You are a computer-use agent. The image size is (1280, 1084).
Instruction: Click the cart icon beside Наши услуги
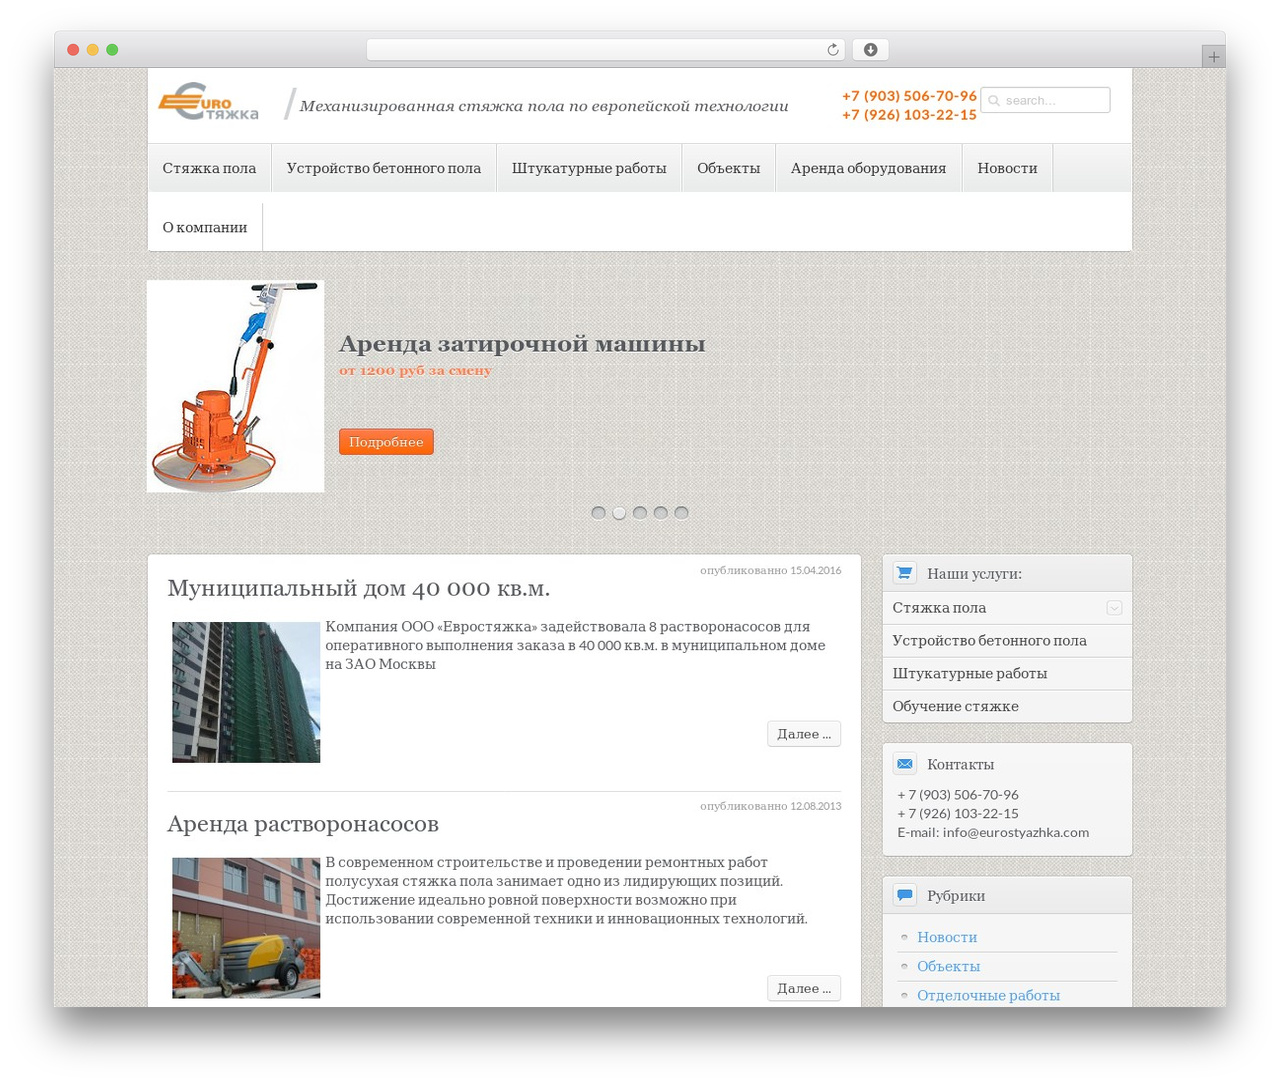tap(904, 573)
